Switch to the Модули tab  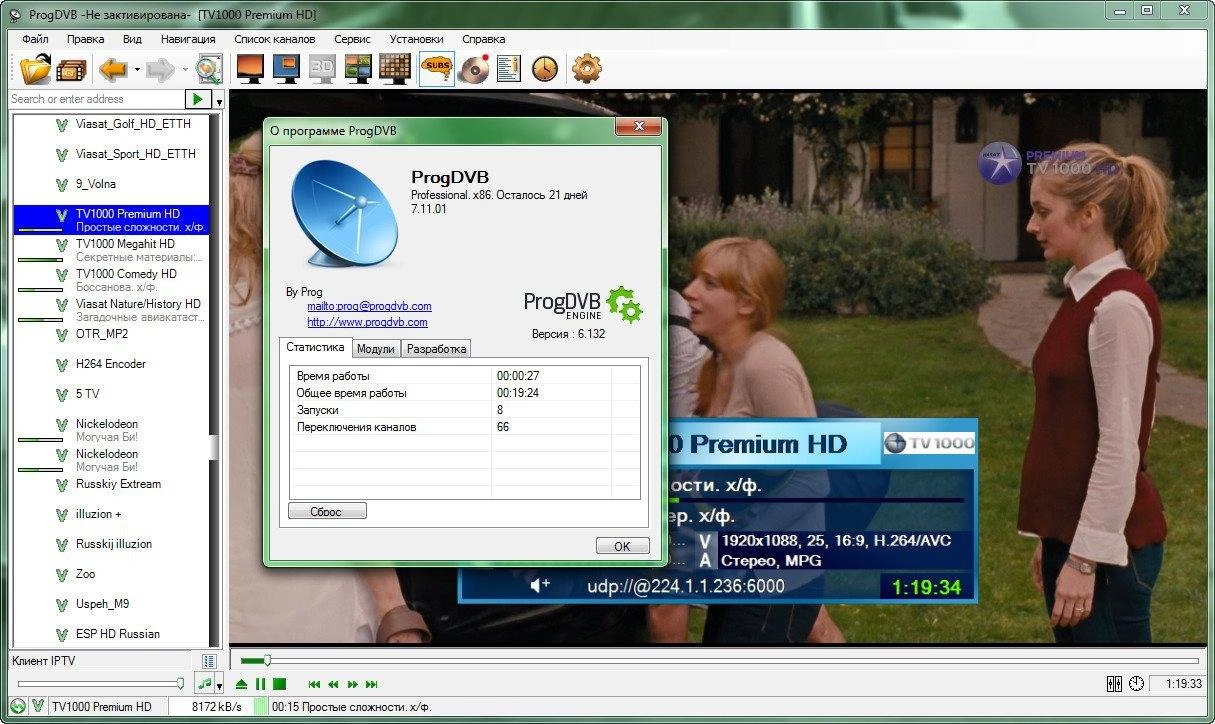coord(376,349)
